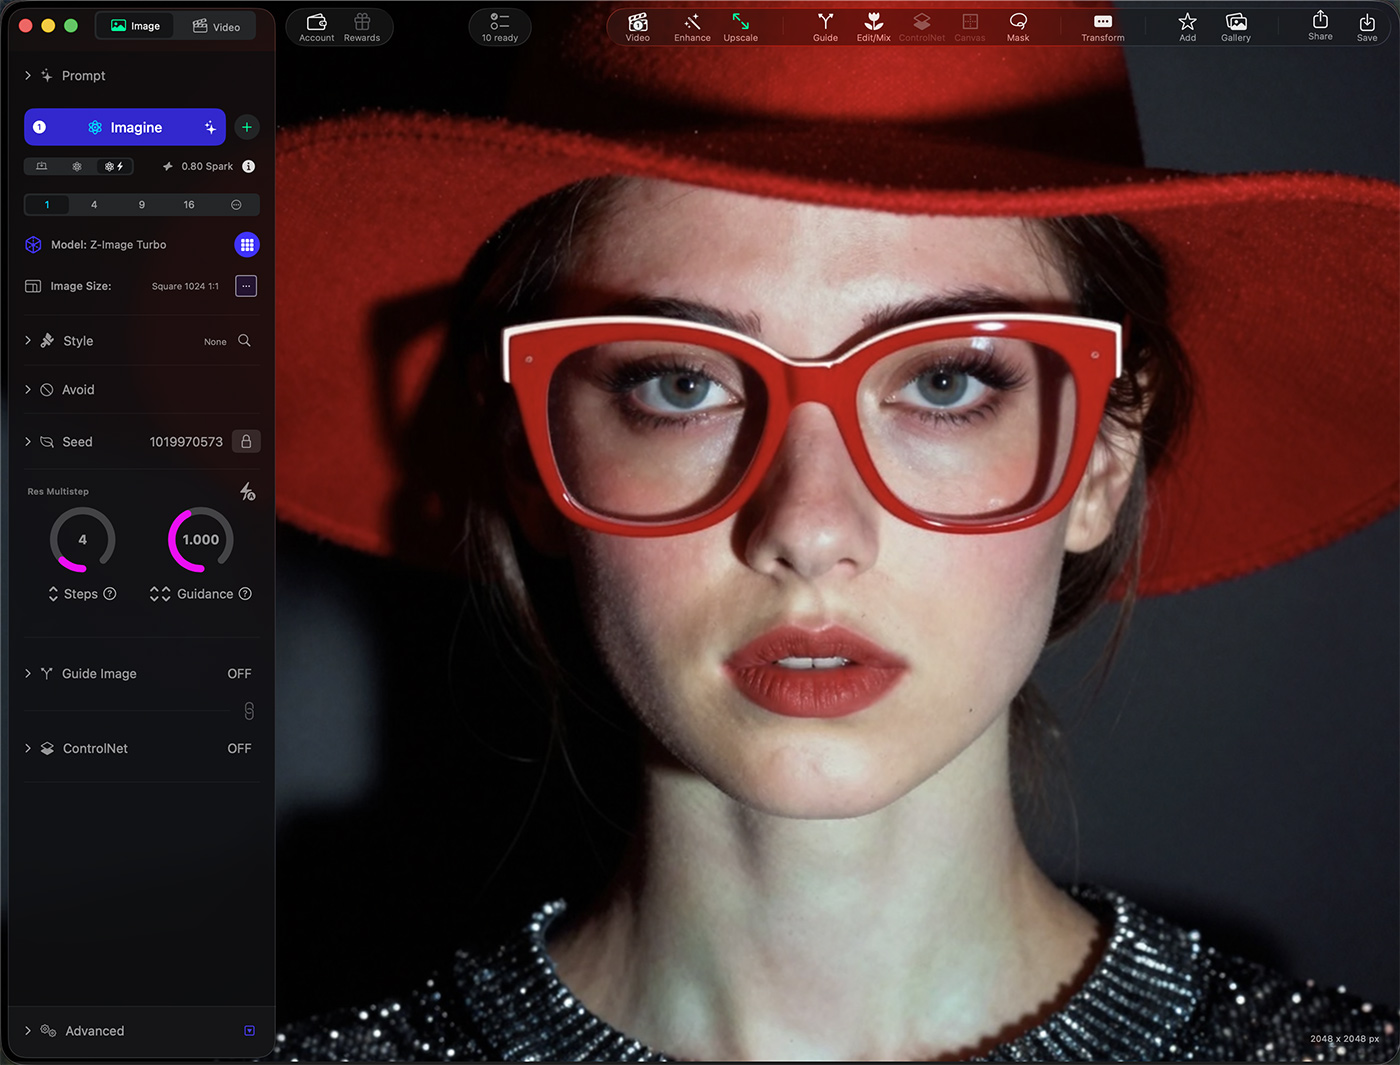1400x1065 pixels.
Task: Click the Upscale icon in toolbar
Action: click(740, 27)
